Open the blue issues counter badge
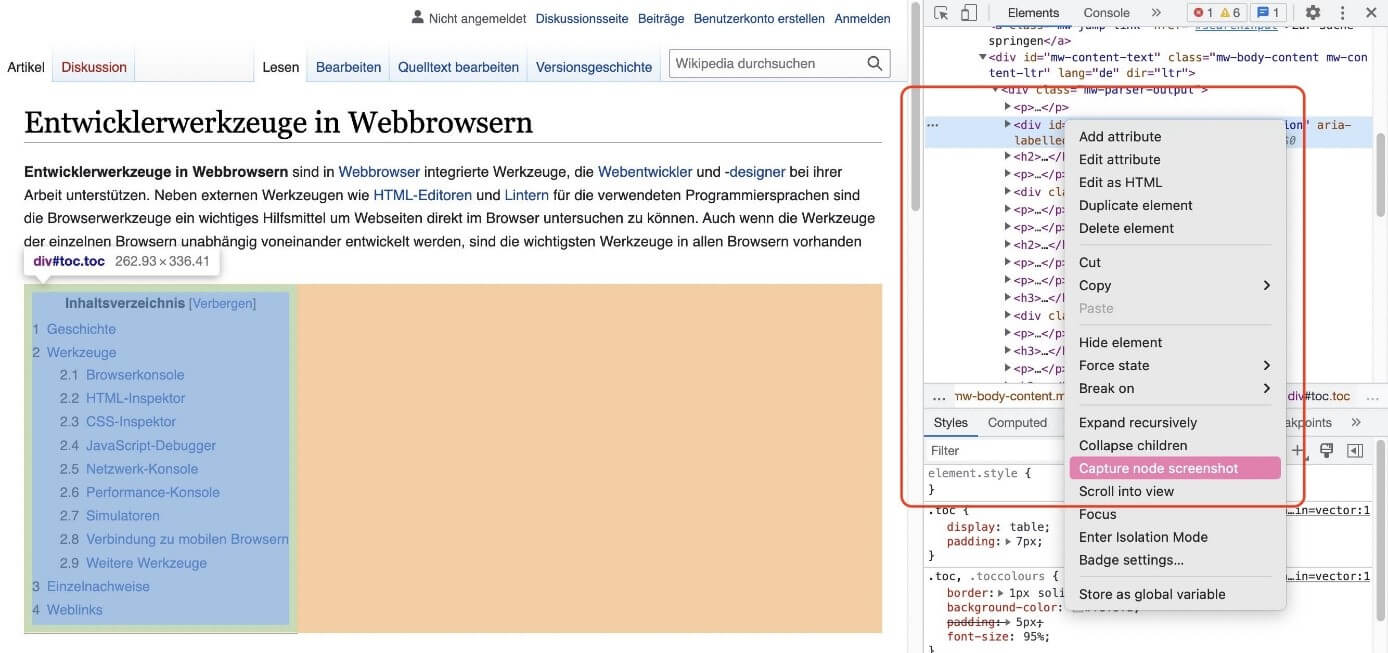Viewport: 1388px width, 653px height. [1270, 13]
